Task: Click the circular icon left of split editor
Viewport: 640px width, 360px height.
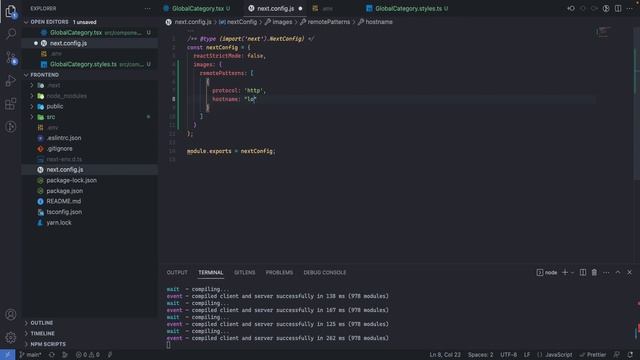Action: [x=606, y=9]
